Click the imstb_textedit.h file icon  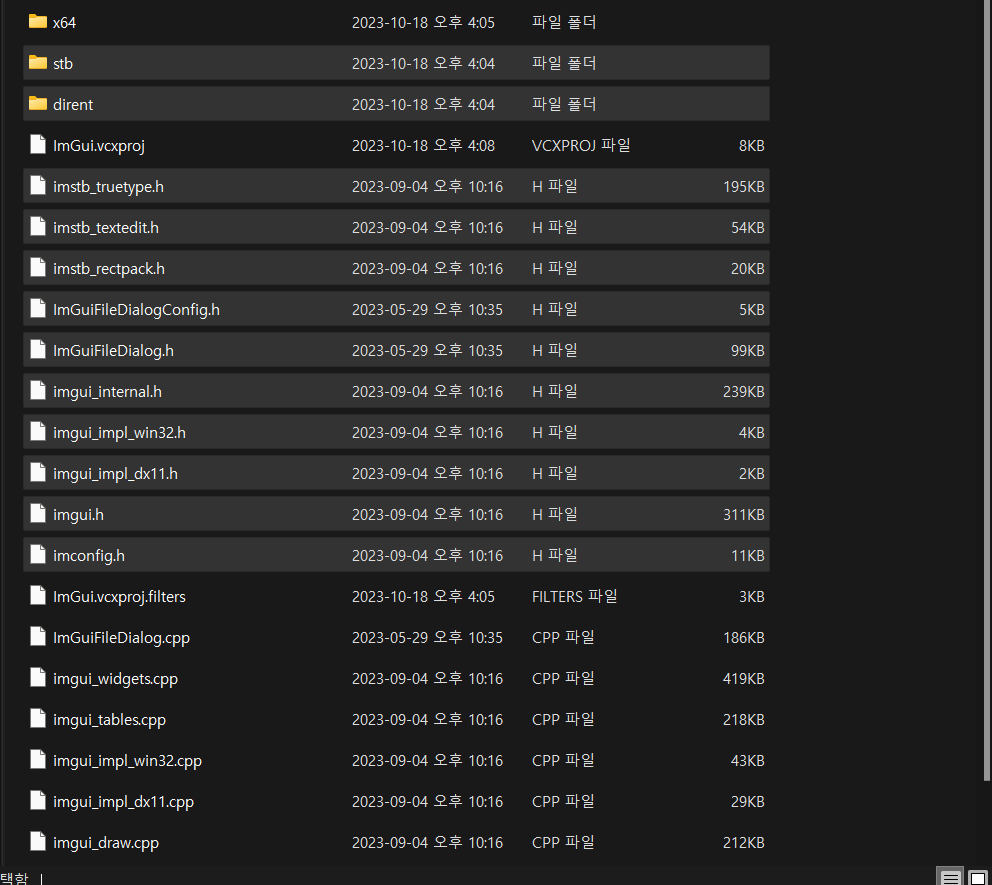point(38,227)
